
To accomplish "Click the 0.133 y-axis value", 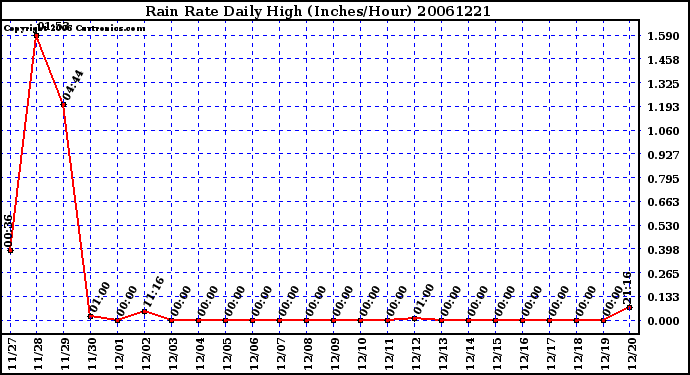I will (x=663, y=297).
